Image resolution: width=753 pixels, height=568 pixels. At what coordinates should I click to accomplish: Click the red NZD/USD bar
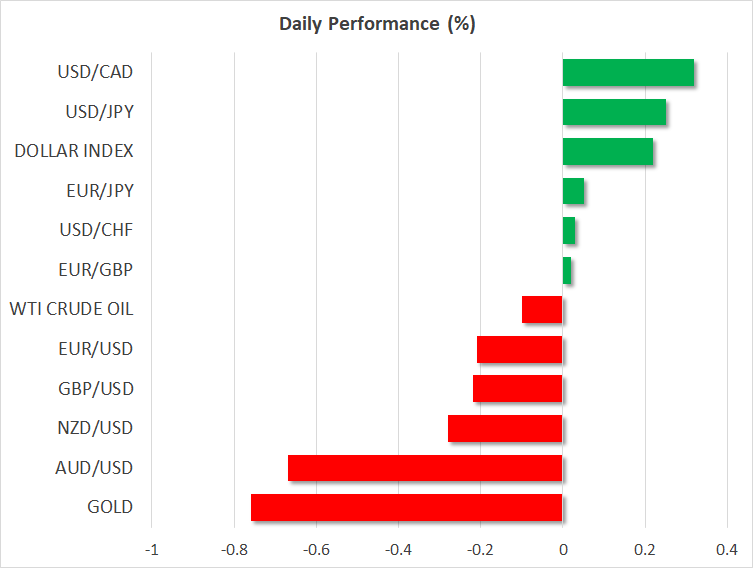point(505,428)
